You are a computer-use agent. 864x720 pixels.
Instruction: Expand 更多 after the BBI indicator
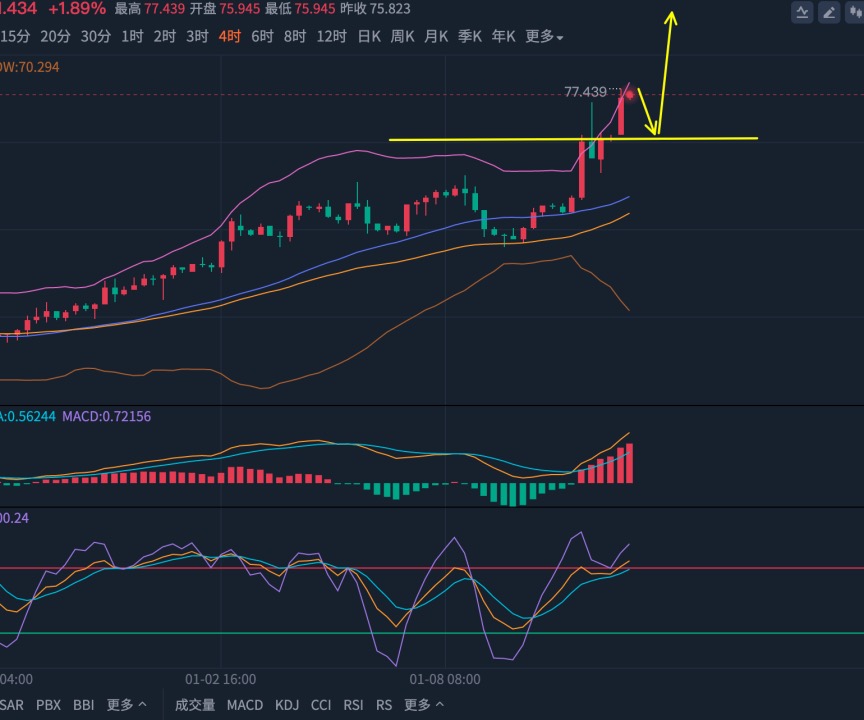click(126, 705)
